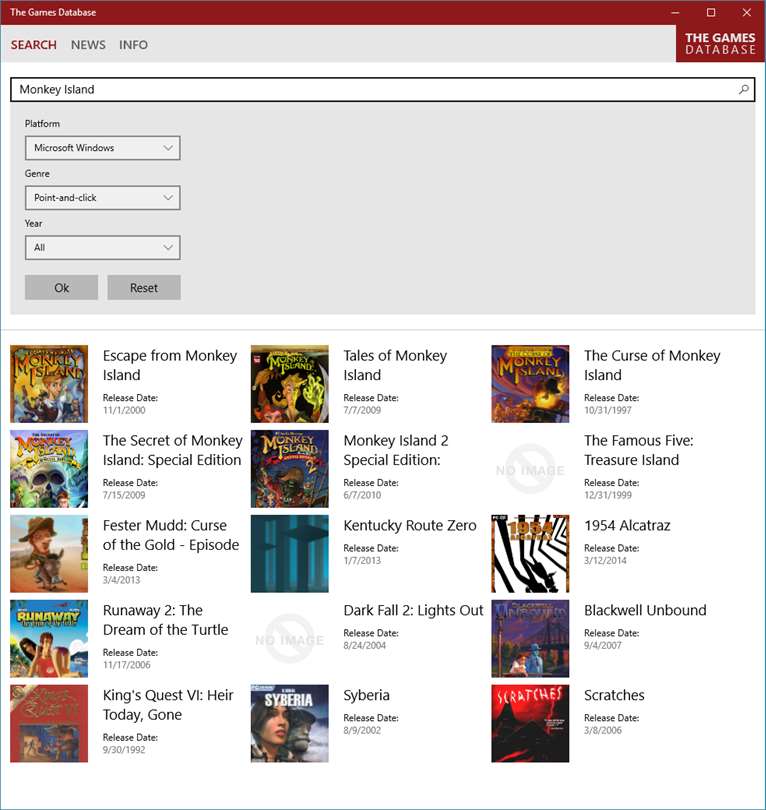Minimize The Games Database window
766x810 pixels.
pos(675,12)
